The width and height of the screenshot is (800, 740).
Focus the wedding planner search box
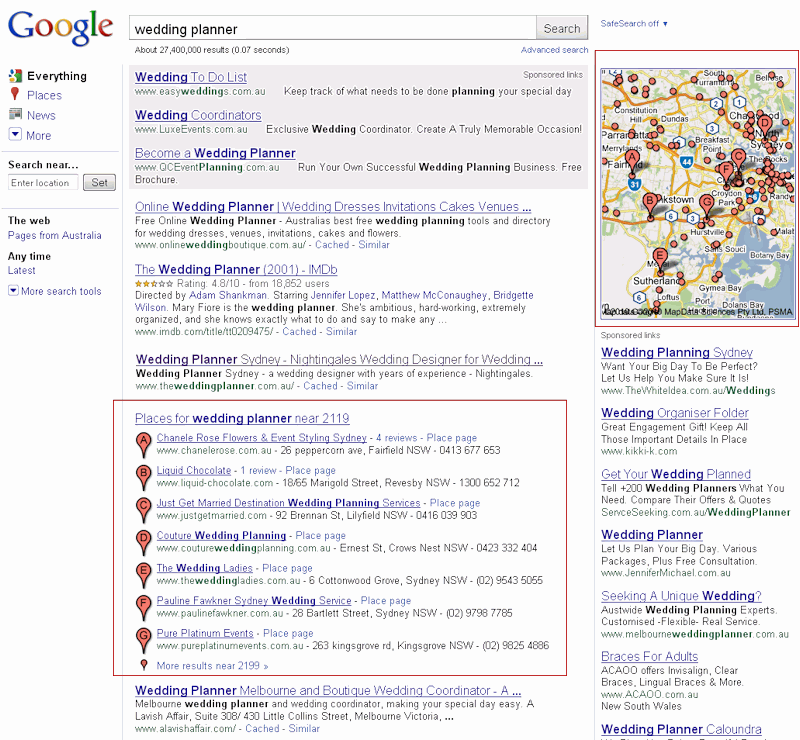click(333, 29)
